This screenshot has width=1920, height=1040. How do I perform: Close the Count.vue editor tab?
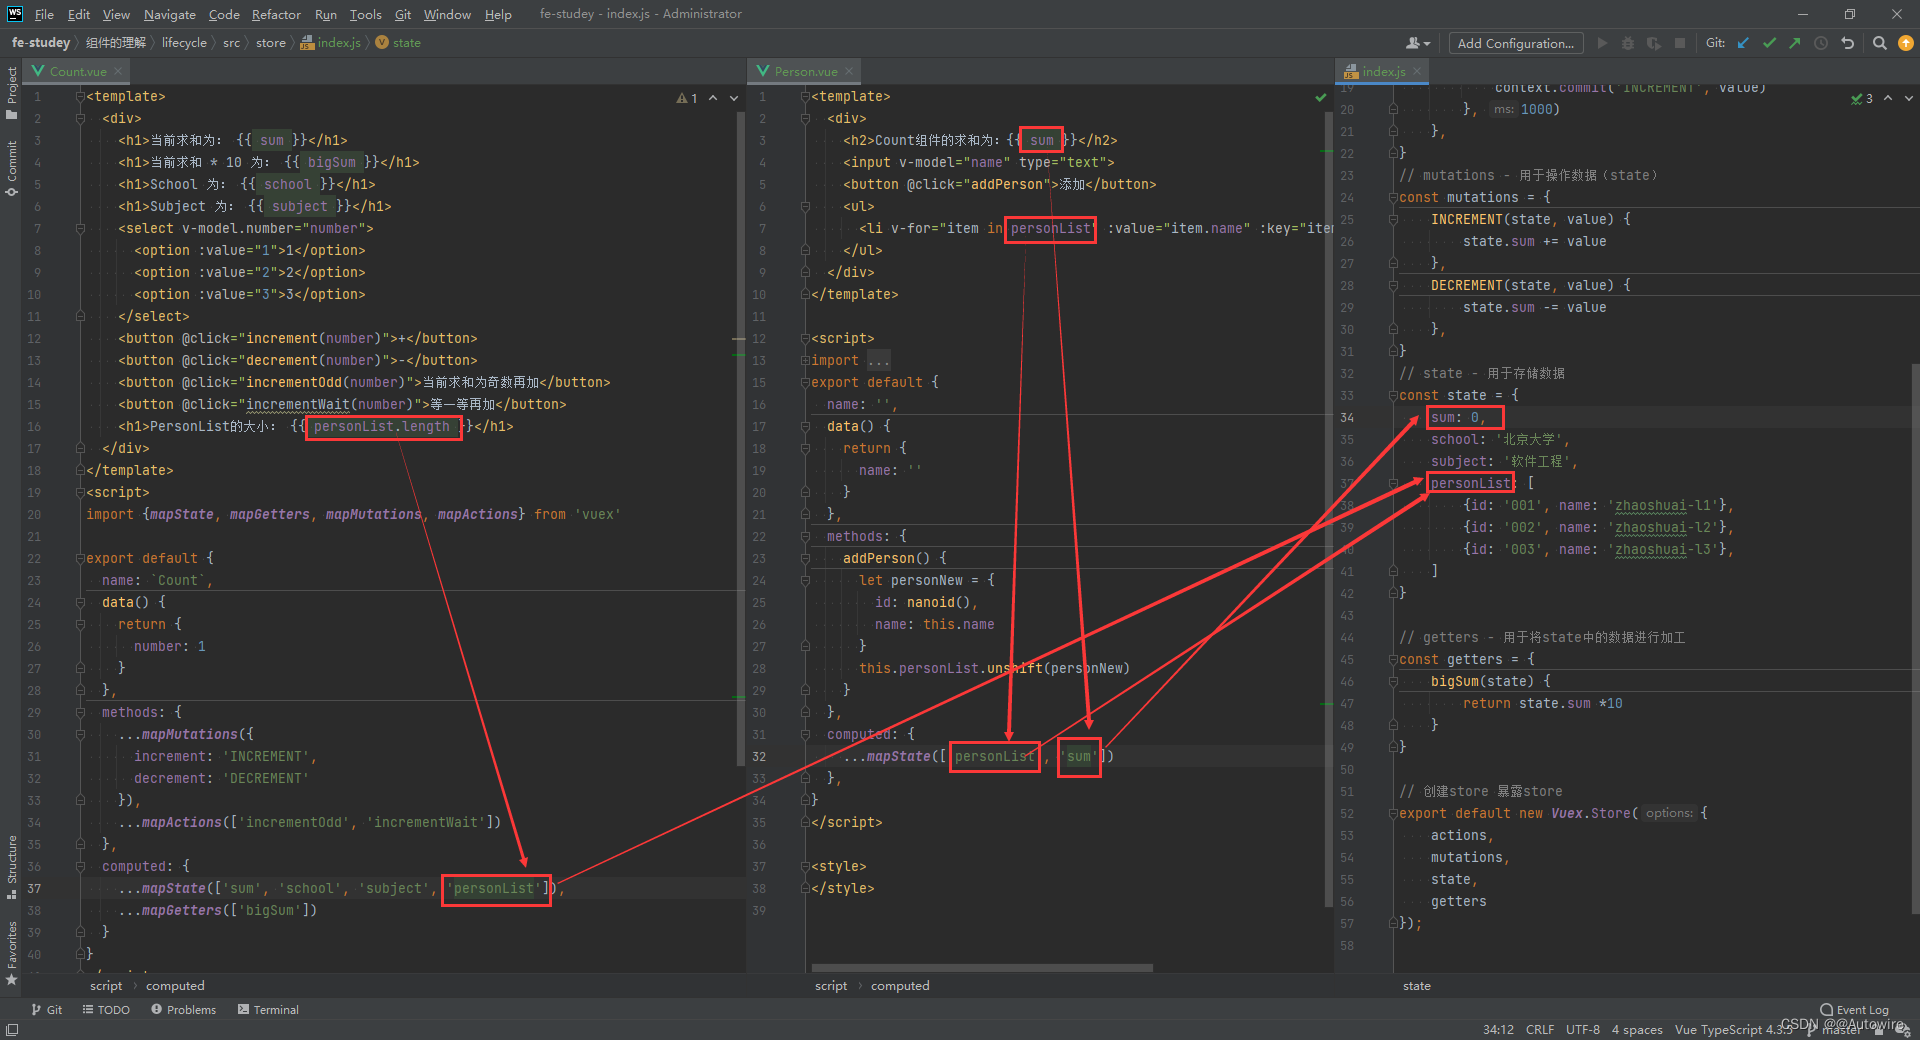(x=118, y=71)
